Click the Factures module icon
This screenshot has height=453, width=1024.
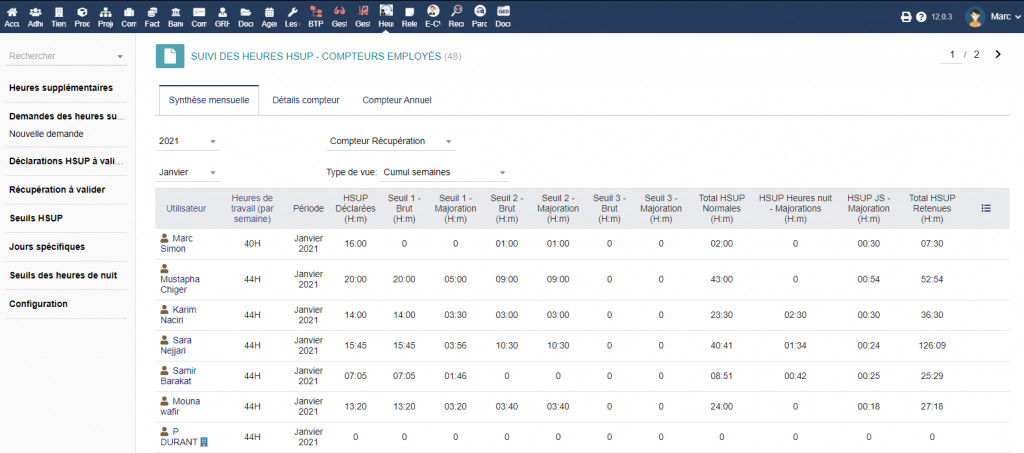coord(152,16)
